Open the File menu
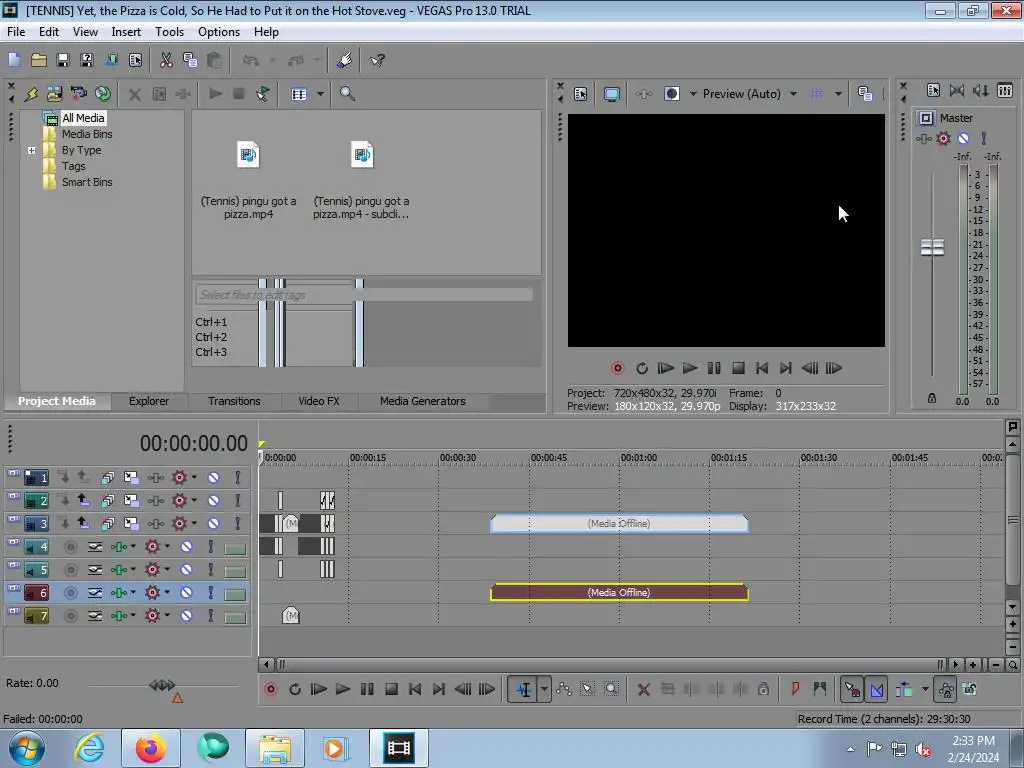This screenshot has width=1024, height=768. click(16, 31)
